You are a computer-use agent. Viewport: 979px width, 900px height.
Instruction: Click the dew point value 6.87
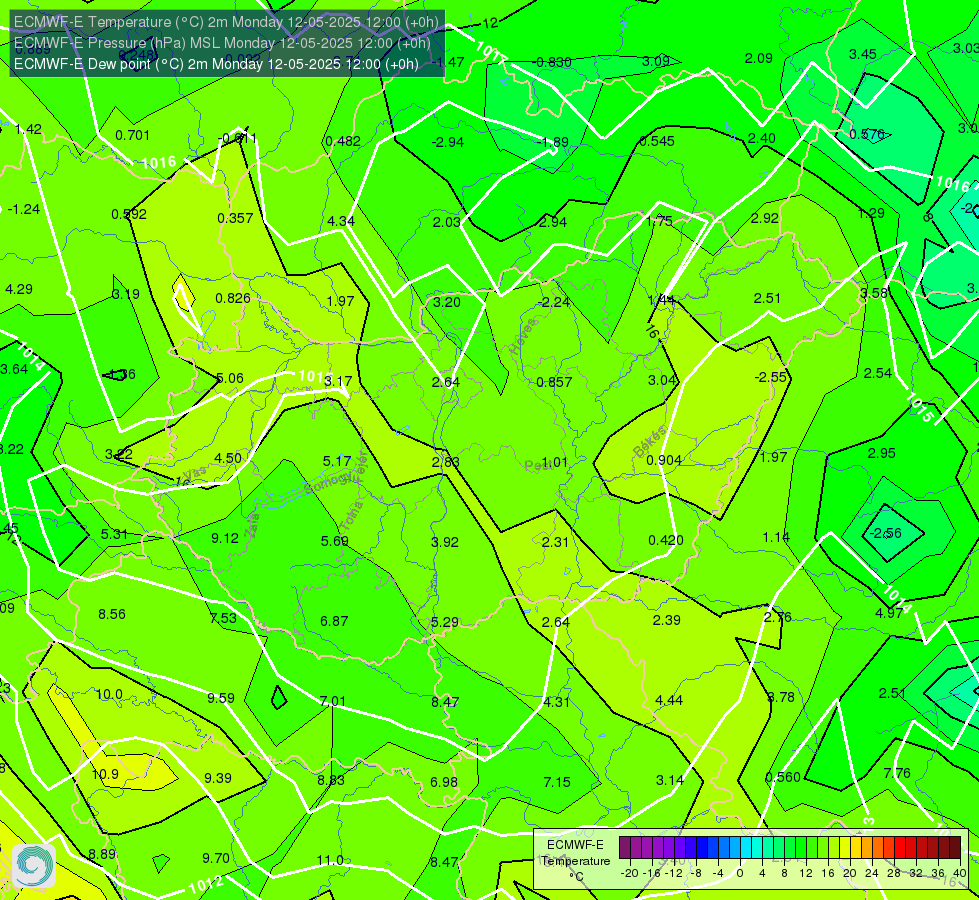(x=334, y=621)
